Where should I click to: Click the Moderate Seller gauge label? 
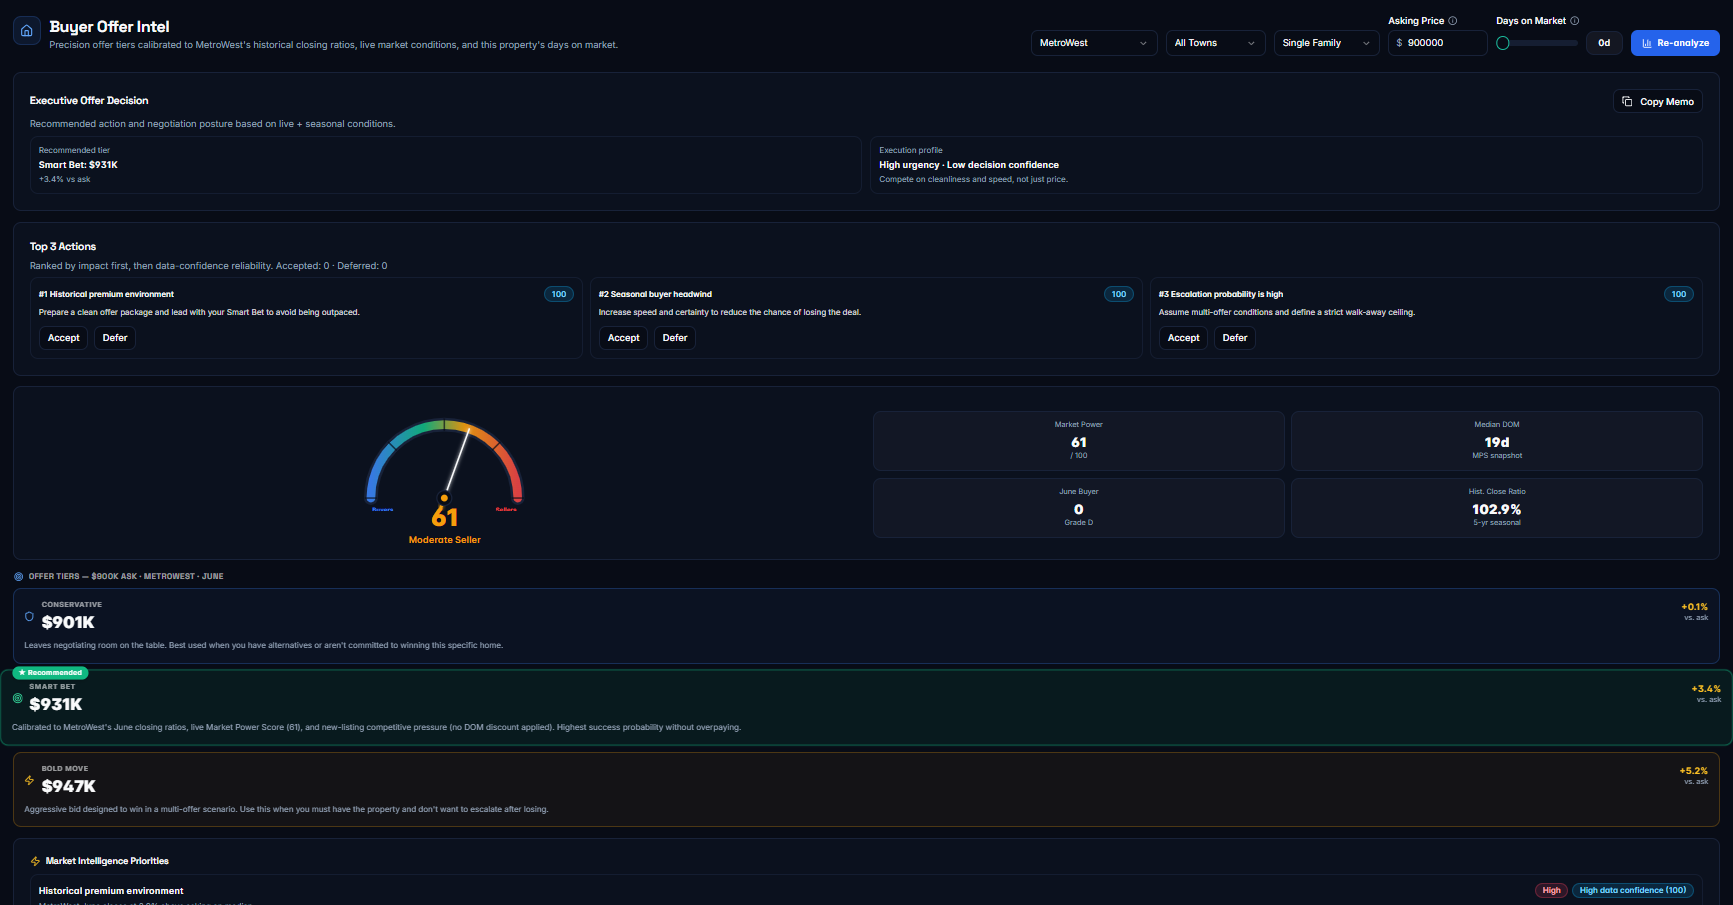coord(445,540)
